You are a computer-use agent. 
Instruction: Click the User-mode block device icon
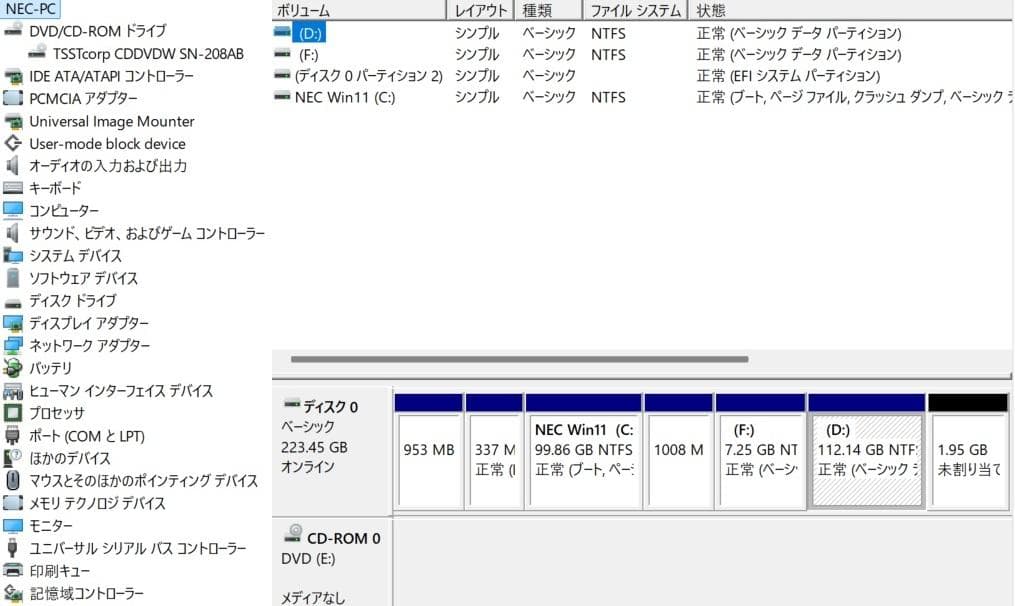pyautogui.click(x=14, y=143)
